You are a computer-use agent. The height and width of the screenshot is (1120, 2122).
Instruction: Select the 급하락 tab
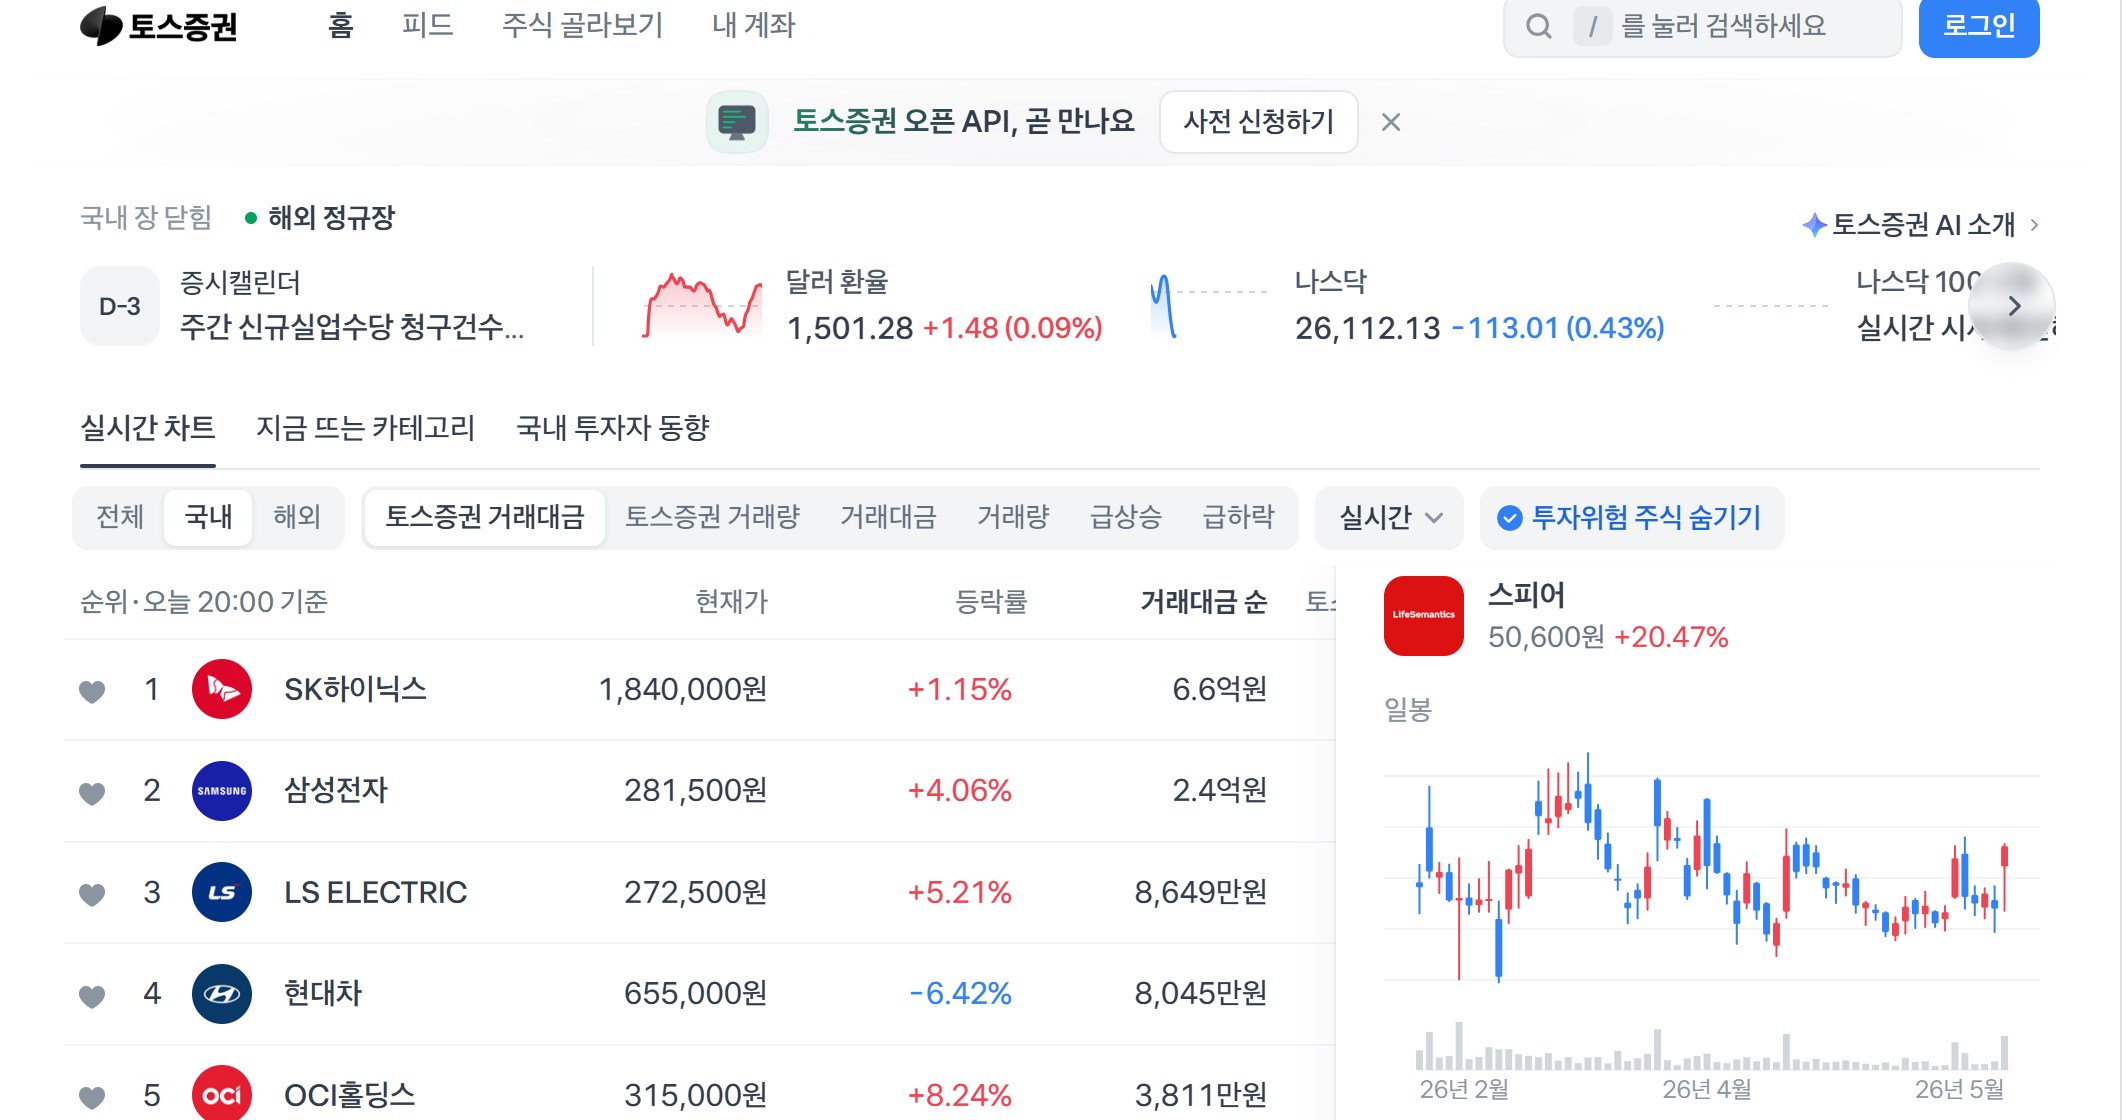click(1238, 517)
